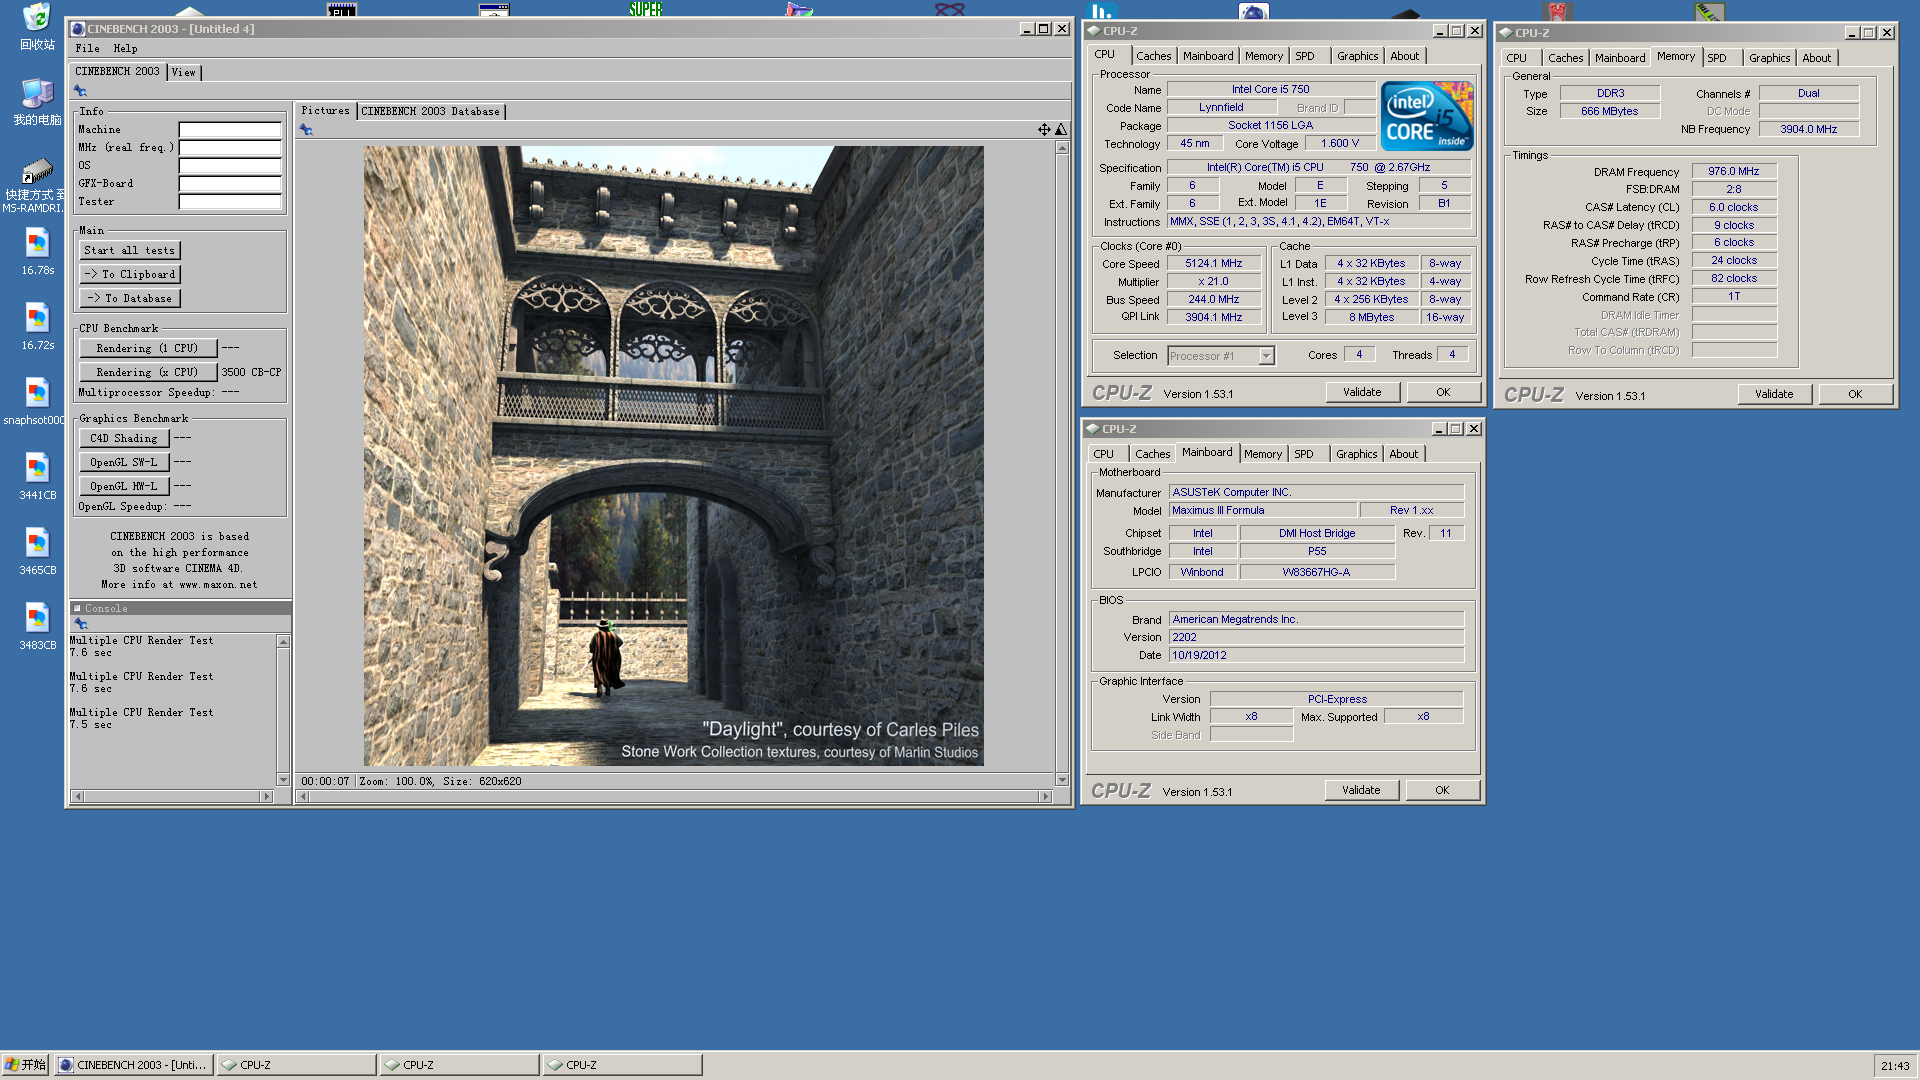Click OK in the CPU-Z Mainboard window
Image resolution: width=1920 pixels, height=1080 pixels.
pyautogui.click(x=1442, y=790)
